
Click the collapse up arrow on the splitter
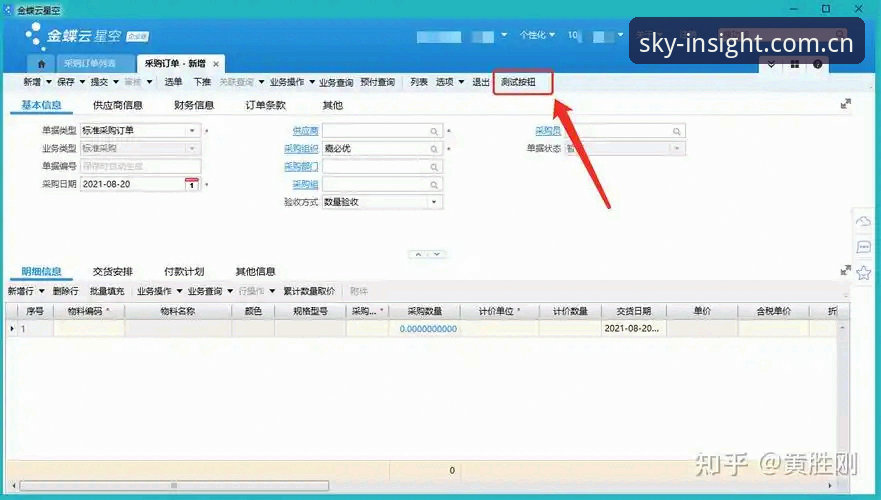[418, 254]
